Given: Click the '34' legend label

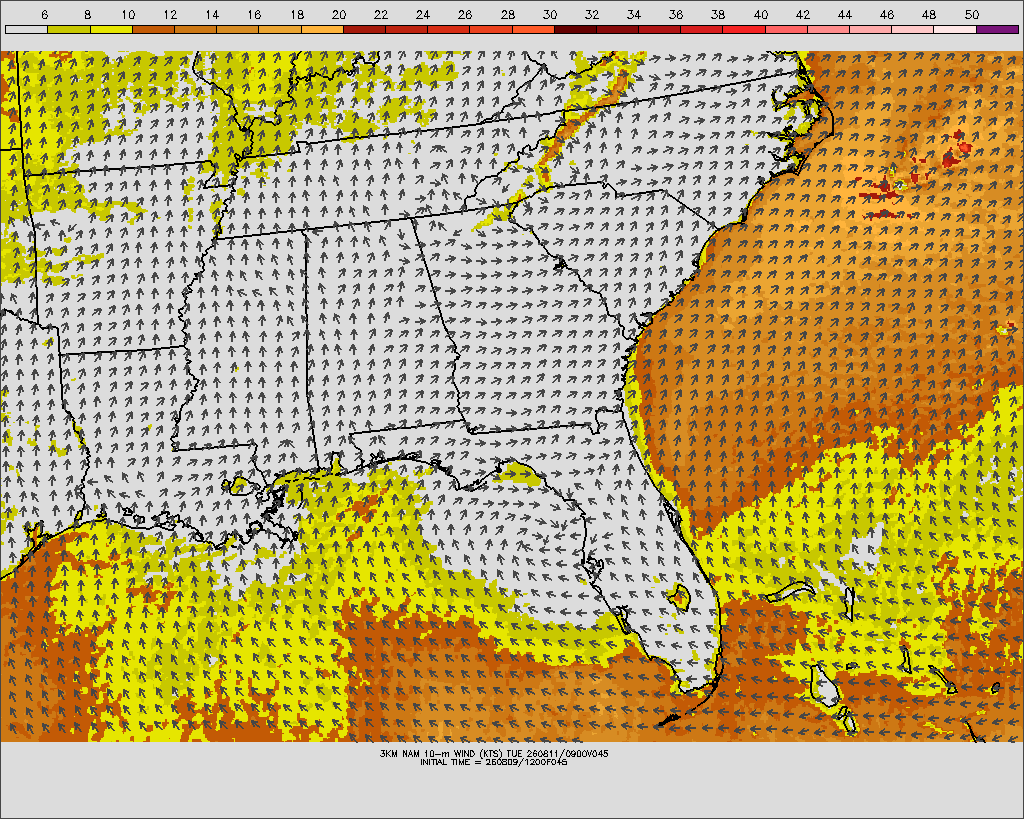Looking at the screenshot, I should pos(633,14).
